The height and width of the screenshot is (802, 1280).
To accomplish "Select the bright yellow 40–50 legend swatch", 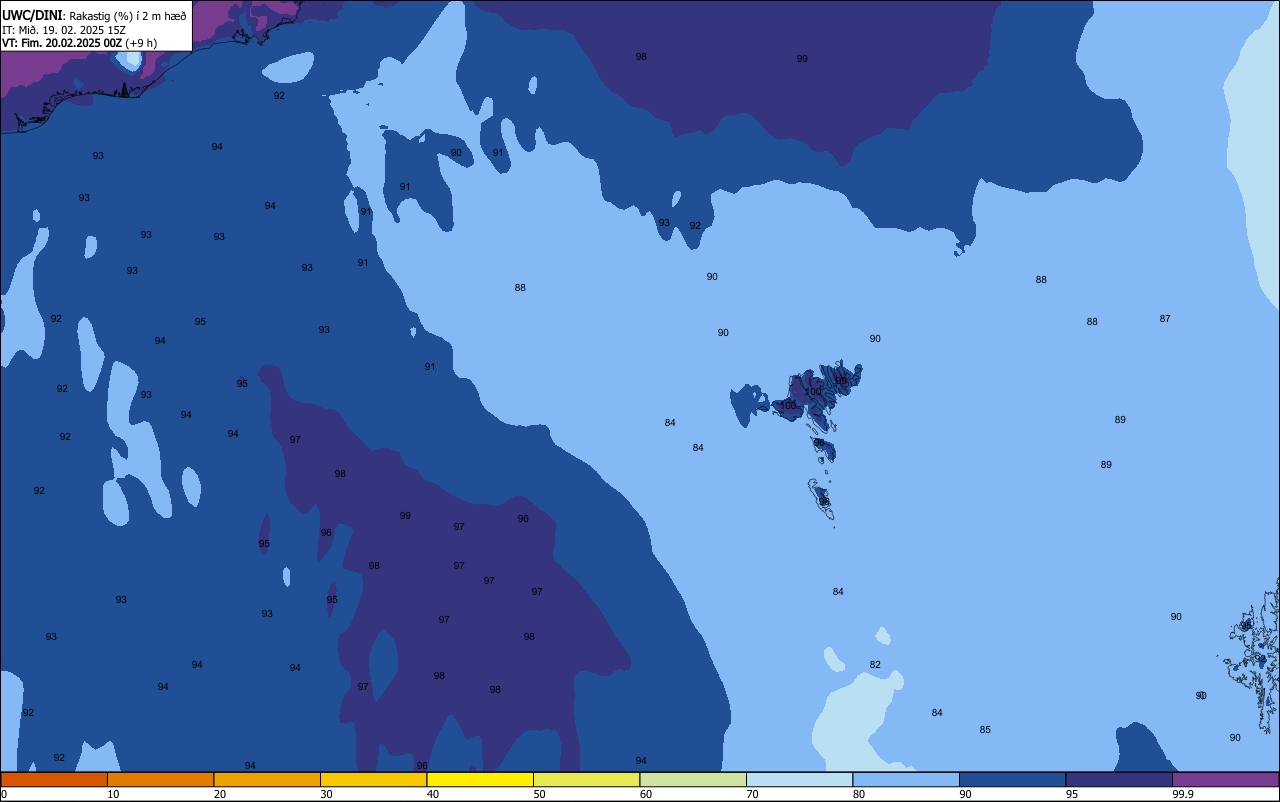I will 480,779.
